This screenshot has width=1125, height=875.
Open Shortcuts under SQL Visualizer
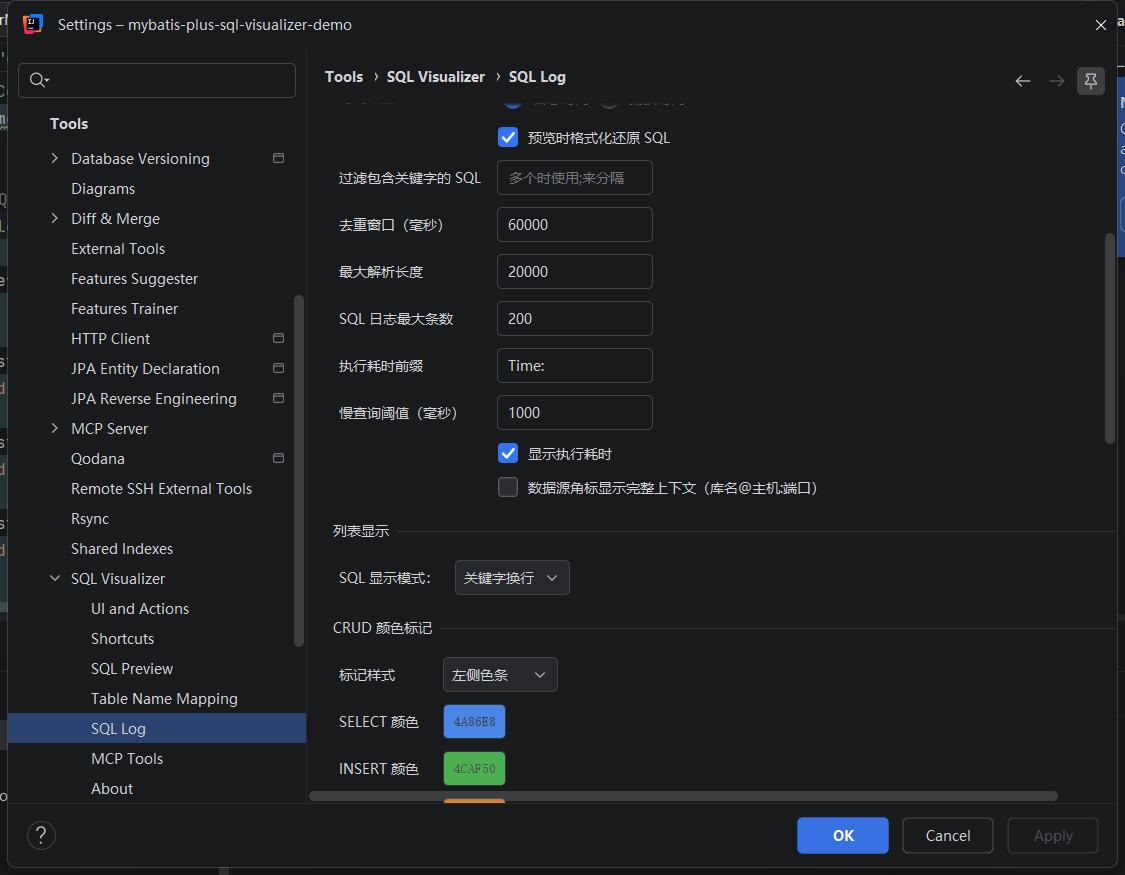(x=122, y=638)
